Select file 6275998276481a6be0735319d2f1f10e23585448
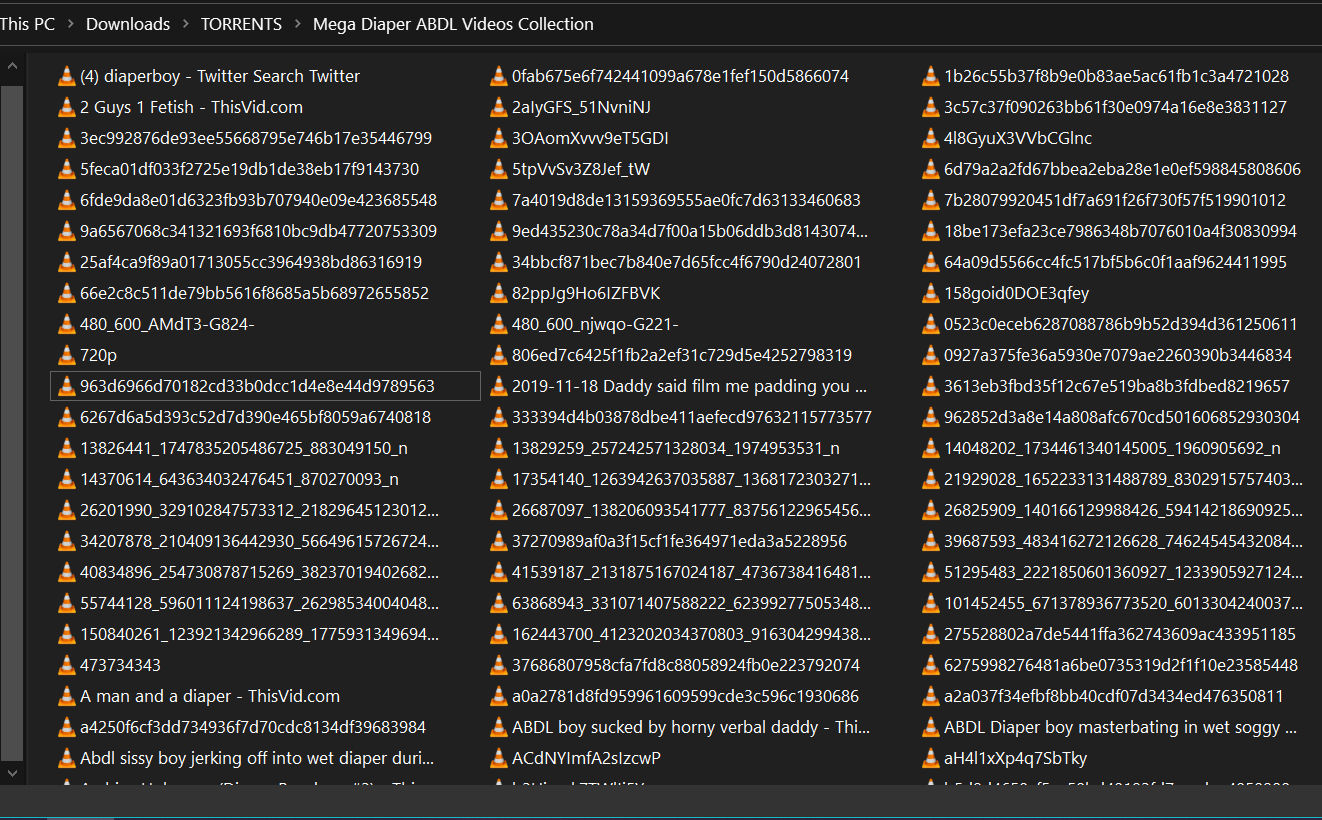 [x=1121, y=665]
